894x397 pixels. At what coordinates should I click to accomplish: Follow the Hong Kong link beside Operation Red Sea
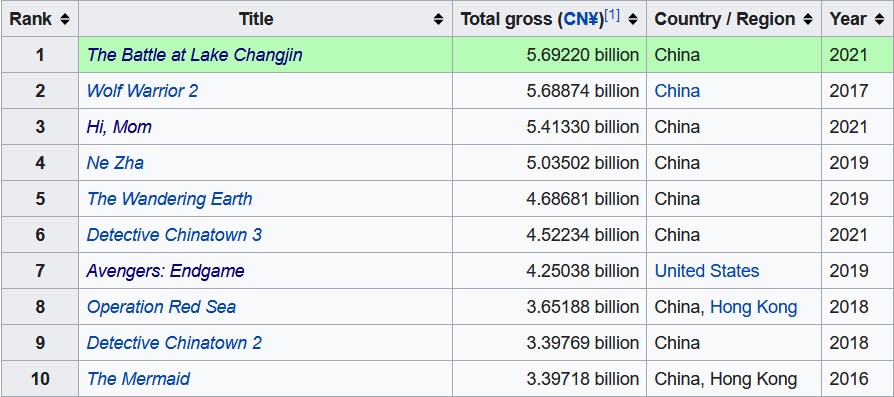click(753, 306)
